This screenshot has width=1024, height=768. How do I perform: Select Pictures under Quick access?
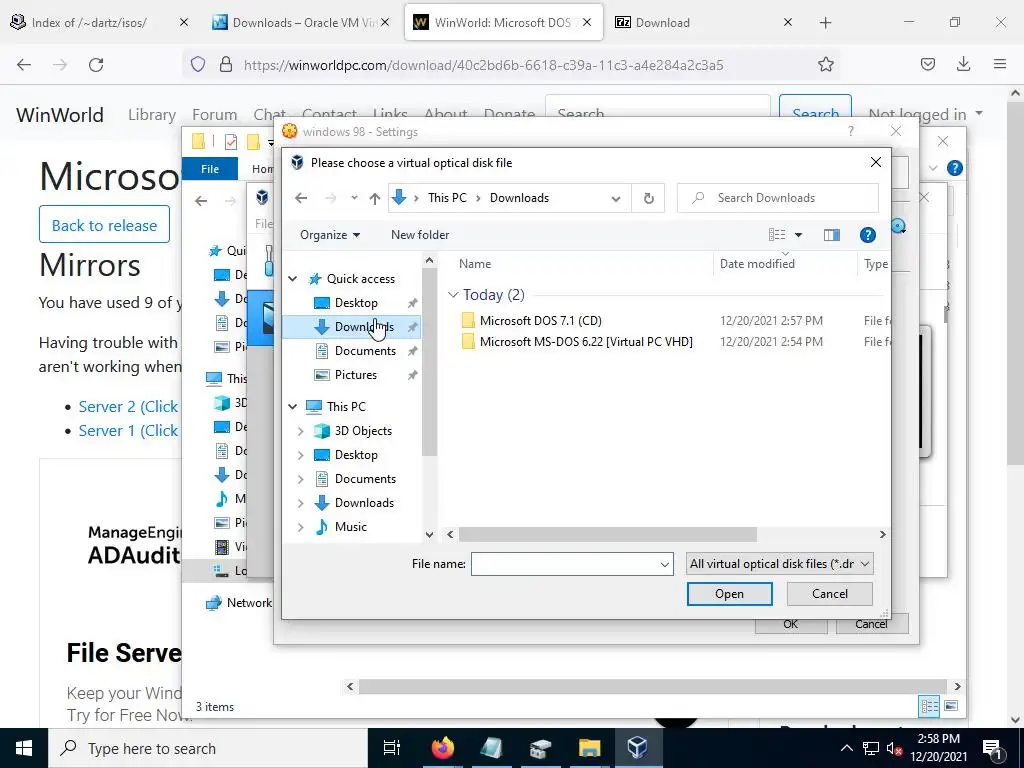tap(355, 375)
